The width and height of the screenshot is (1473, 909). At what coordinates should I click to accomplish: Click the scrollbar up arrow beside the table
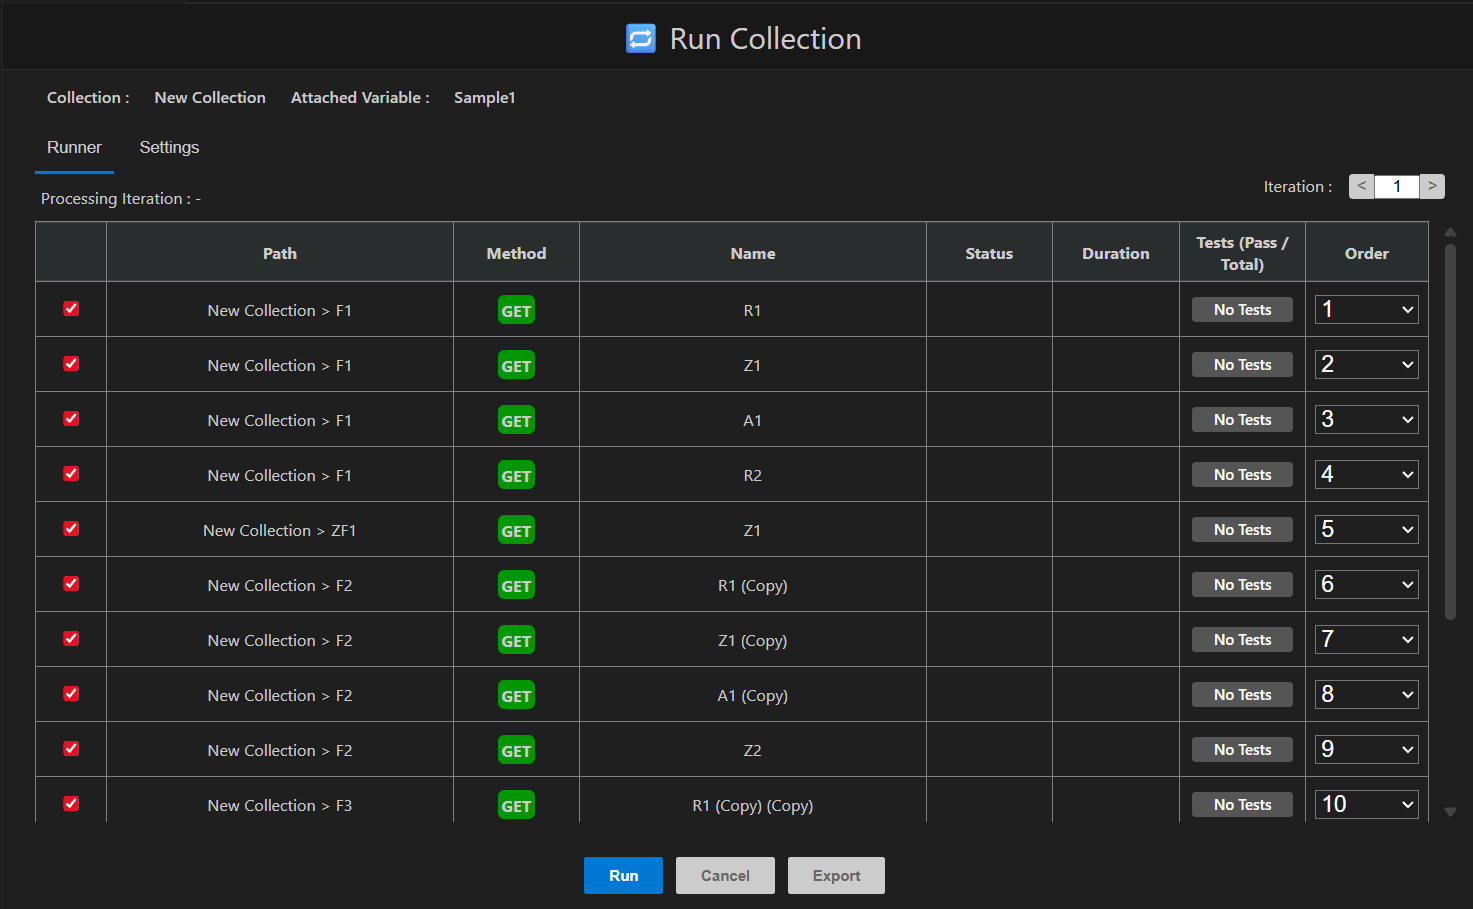[x=1450, y=232]
